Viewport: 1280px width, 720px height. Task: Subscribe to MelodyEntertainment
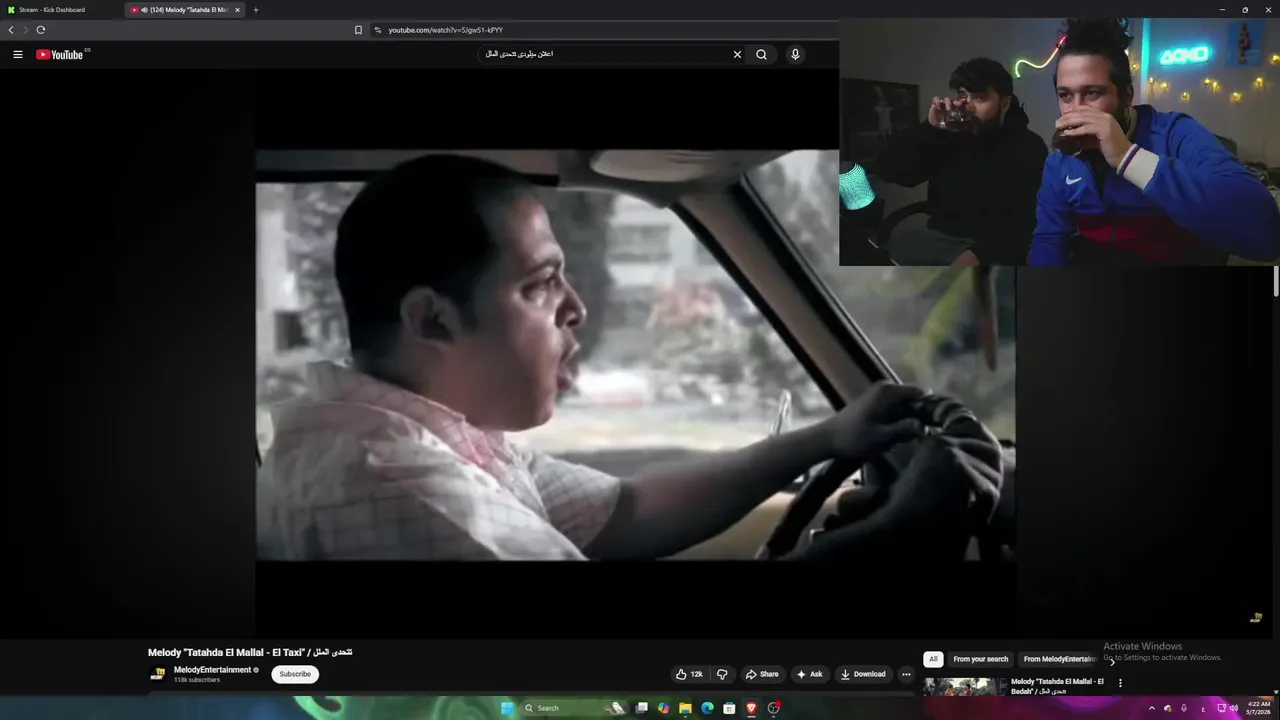pyautogui.click(x=295, y=674)
